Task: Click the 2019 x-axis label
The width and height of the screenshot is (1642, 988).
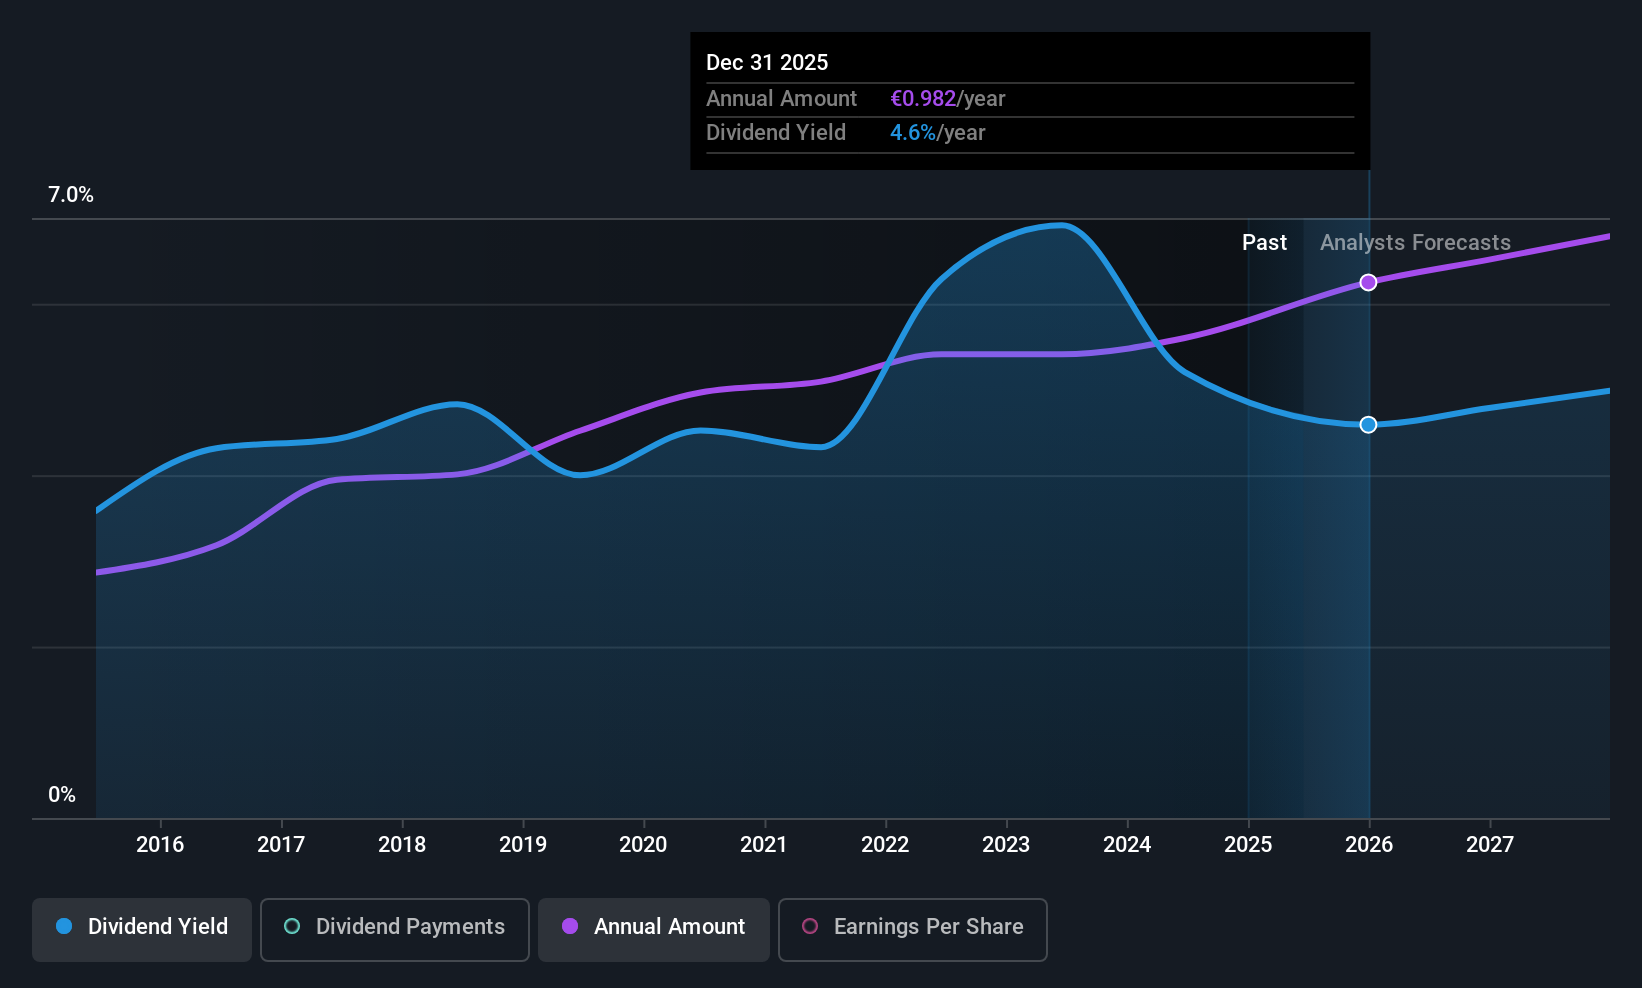Action: (x=523, y=845)
